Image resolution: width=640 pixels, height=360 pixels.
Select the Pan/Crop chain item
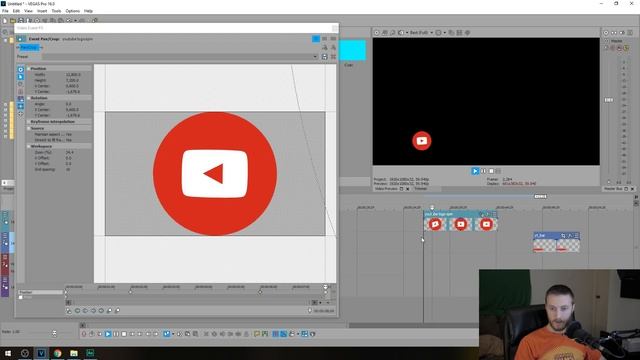point(29,47)
